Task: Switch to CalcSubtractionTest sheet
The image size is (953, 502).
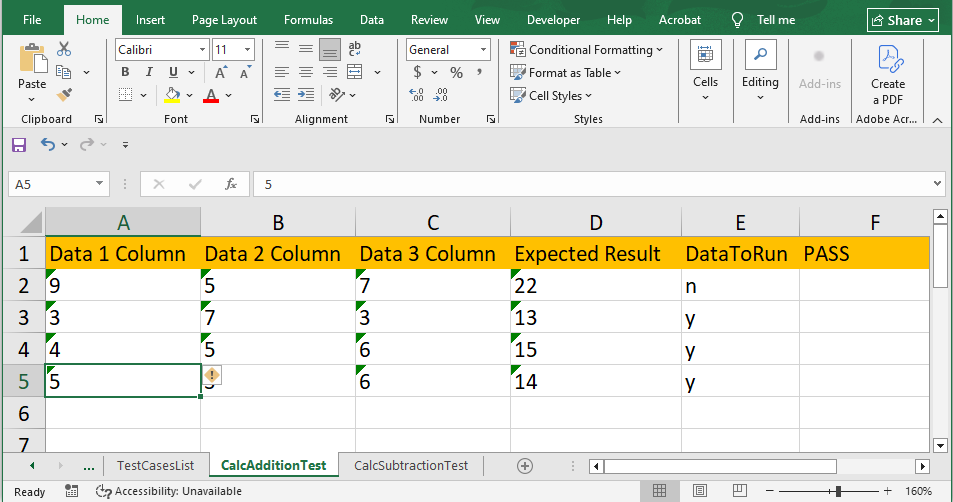Action: click(411, 466)
